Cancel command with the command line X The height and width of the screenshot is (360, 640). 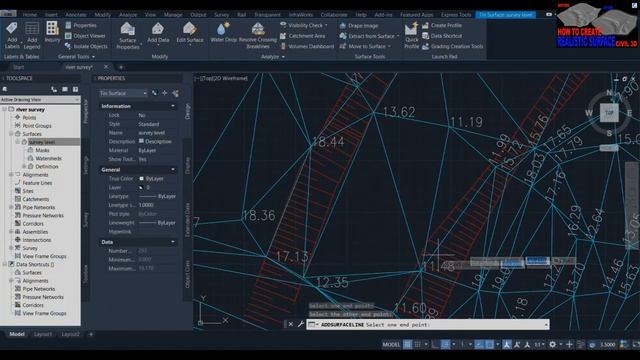(291, 324)
